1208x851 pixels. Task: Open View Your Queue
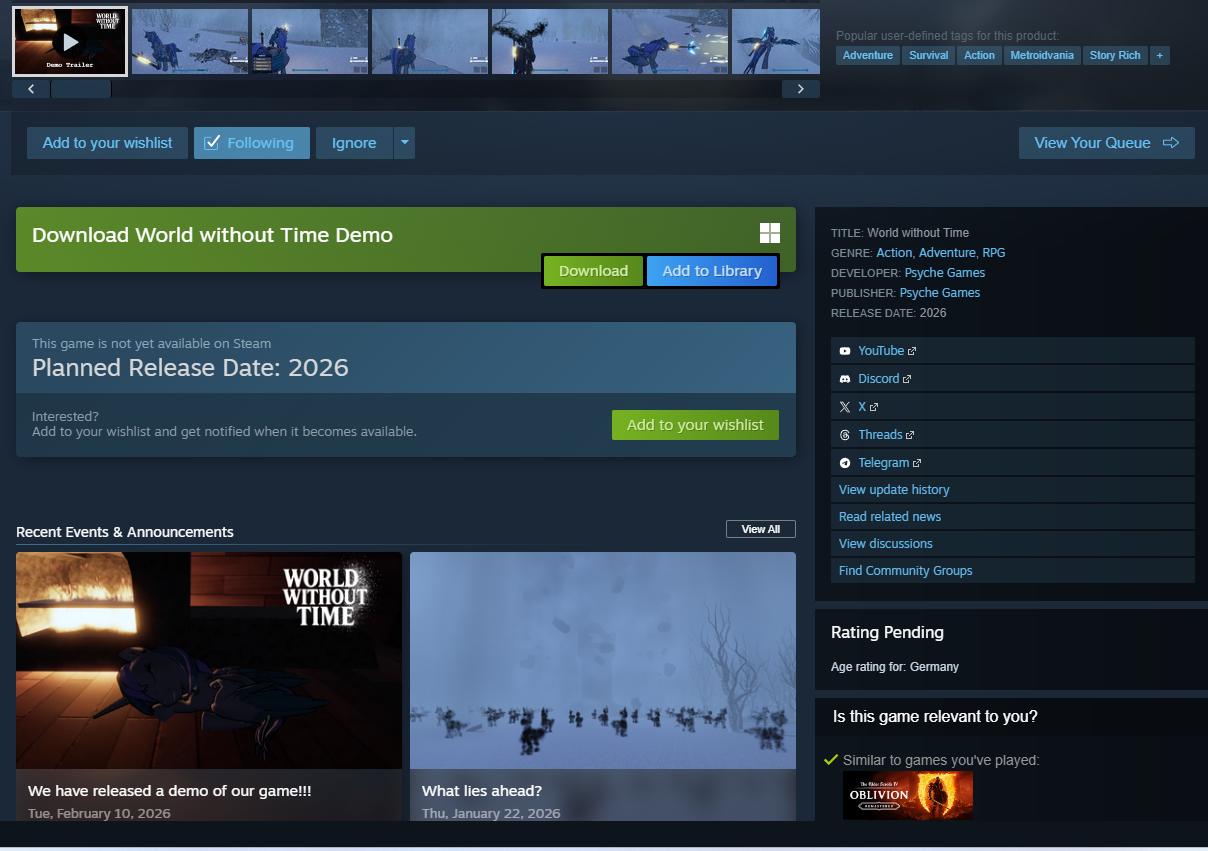click(1107, 143)
